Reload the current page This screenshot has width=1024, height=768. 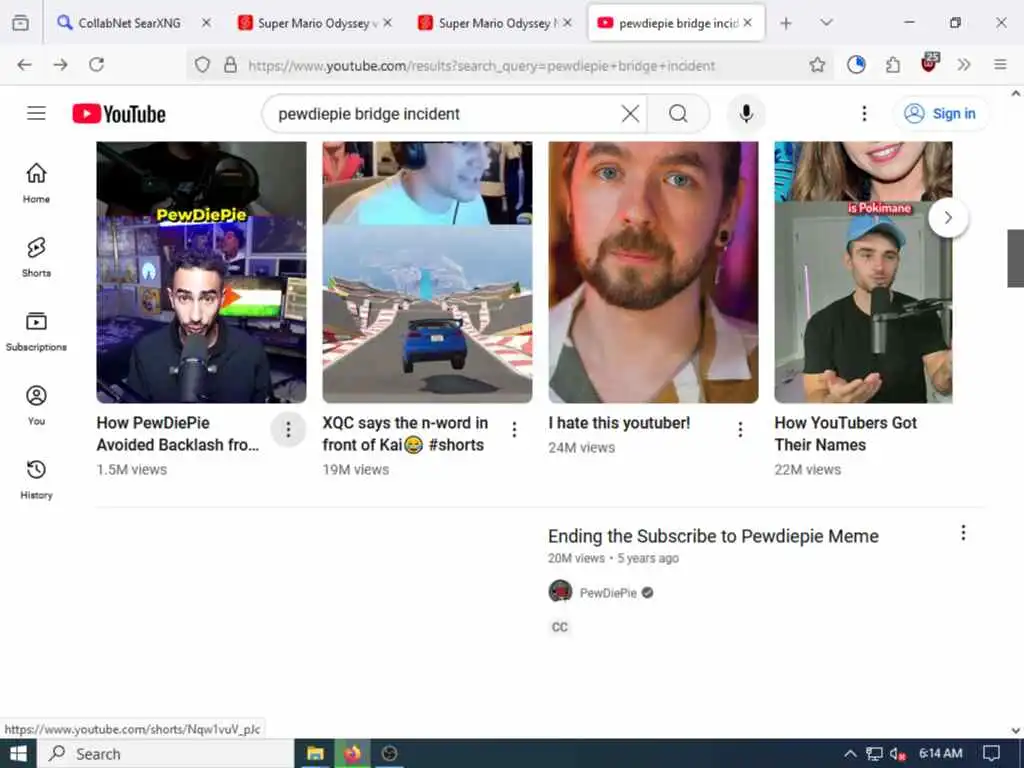pos(97,65)
